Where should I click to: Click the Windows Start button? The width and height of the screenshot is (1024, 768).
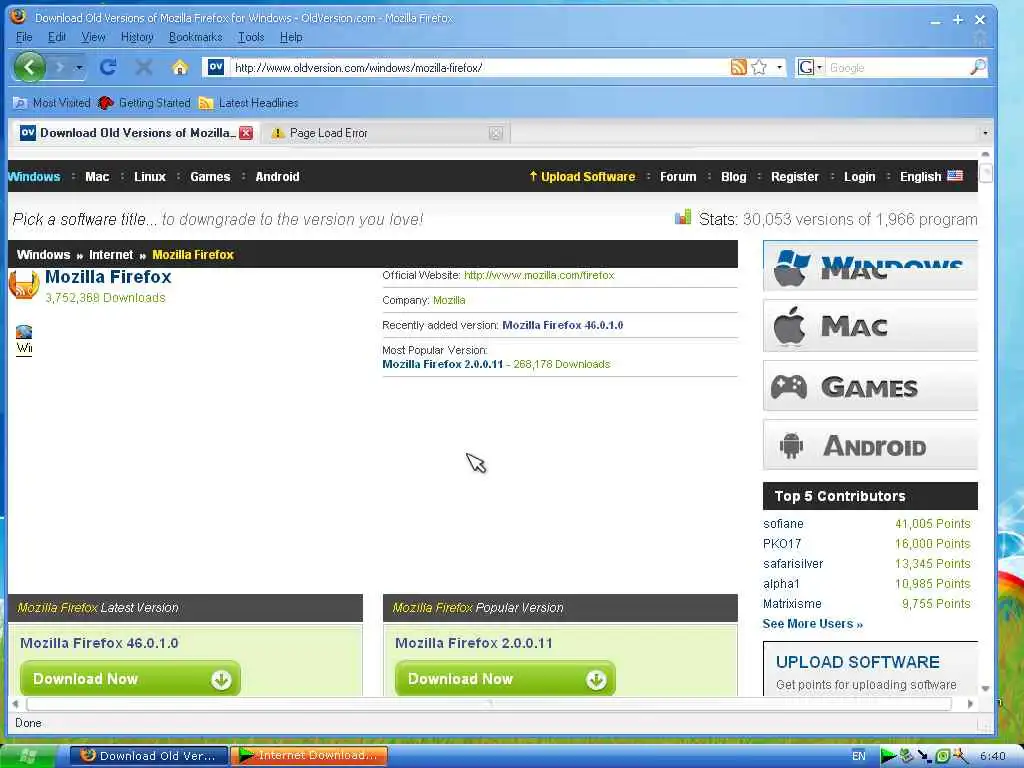[x=27, y=756]
